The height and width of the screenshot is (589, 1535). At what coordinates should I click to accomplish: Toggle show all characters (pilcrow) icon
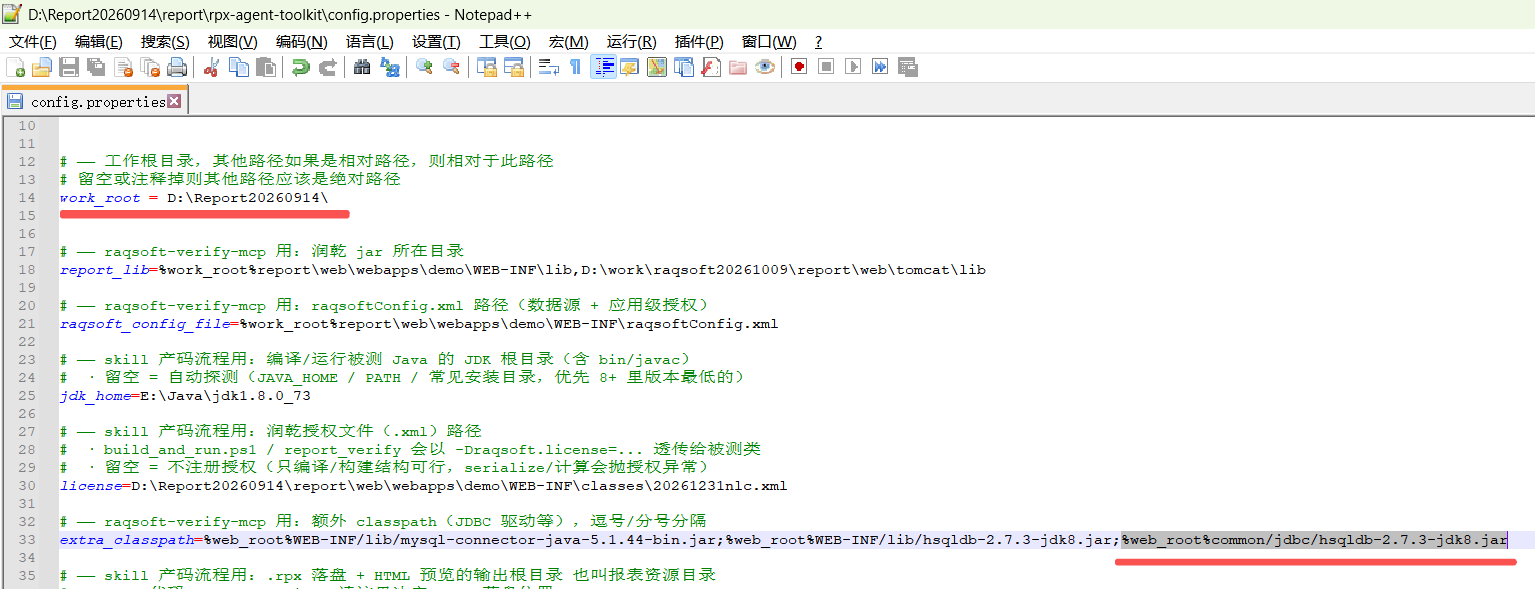coord(575,67)
